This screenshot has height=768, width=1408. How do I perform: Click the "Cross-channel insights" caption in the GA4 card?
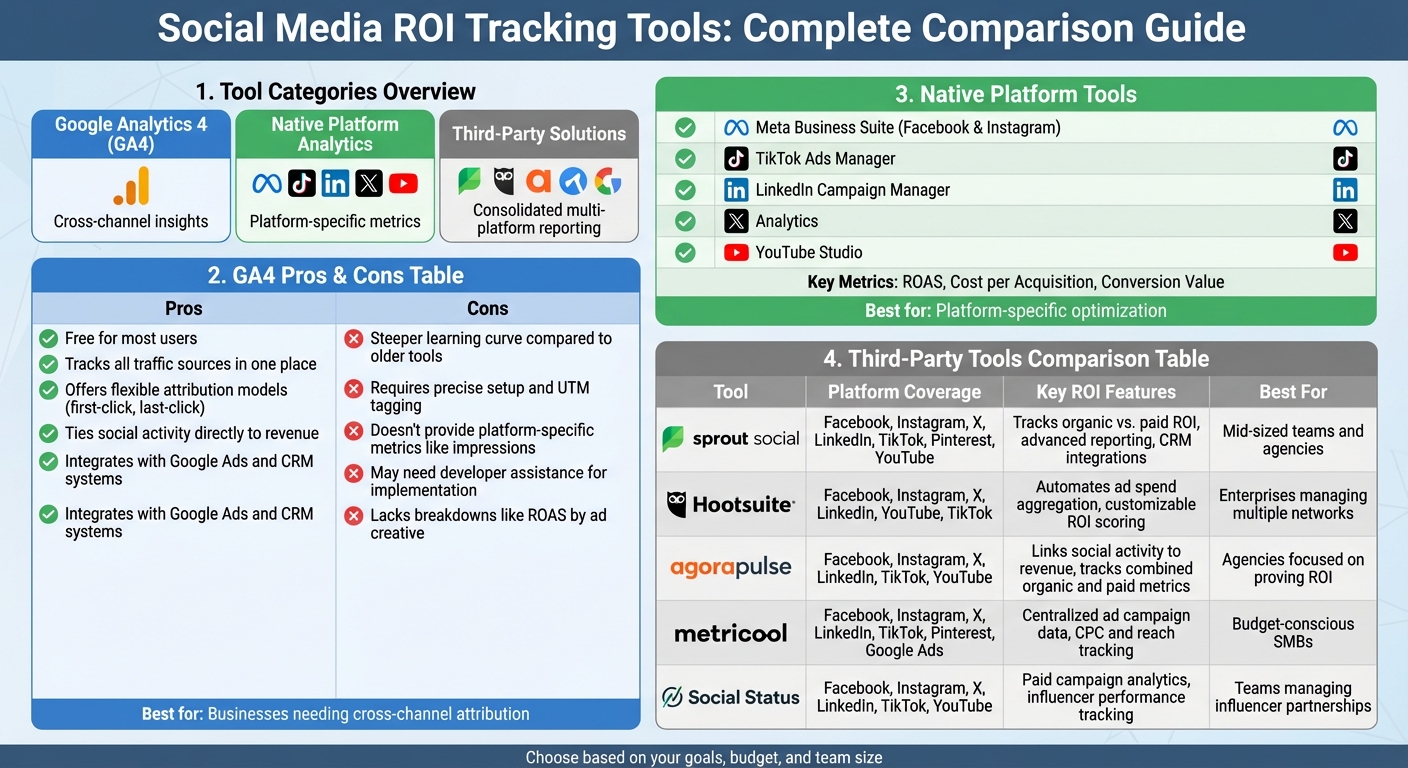point(131,222)
